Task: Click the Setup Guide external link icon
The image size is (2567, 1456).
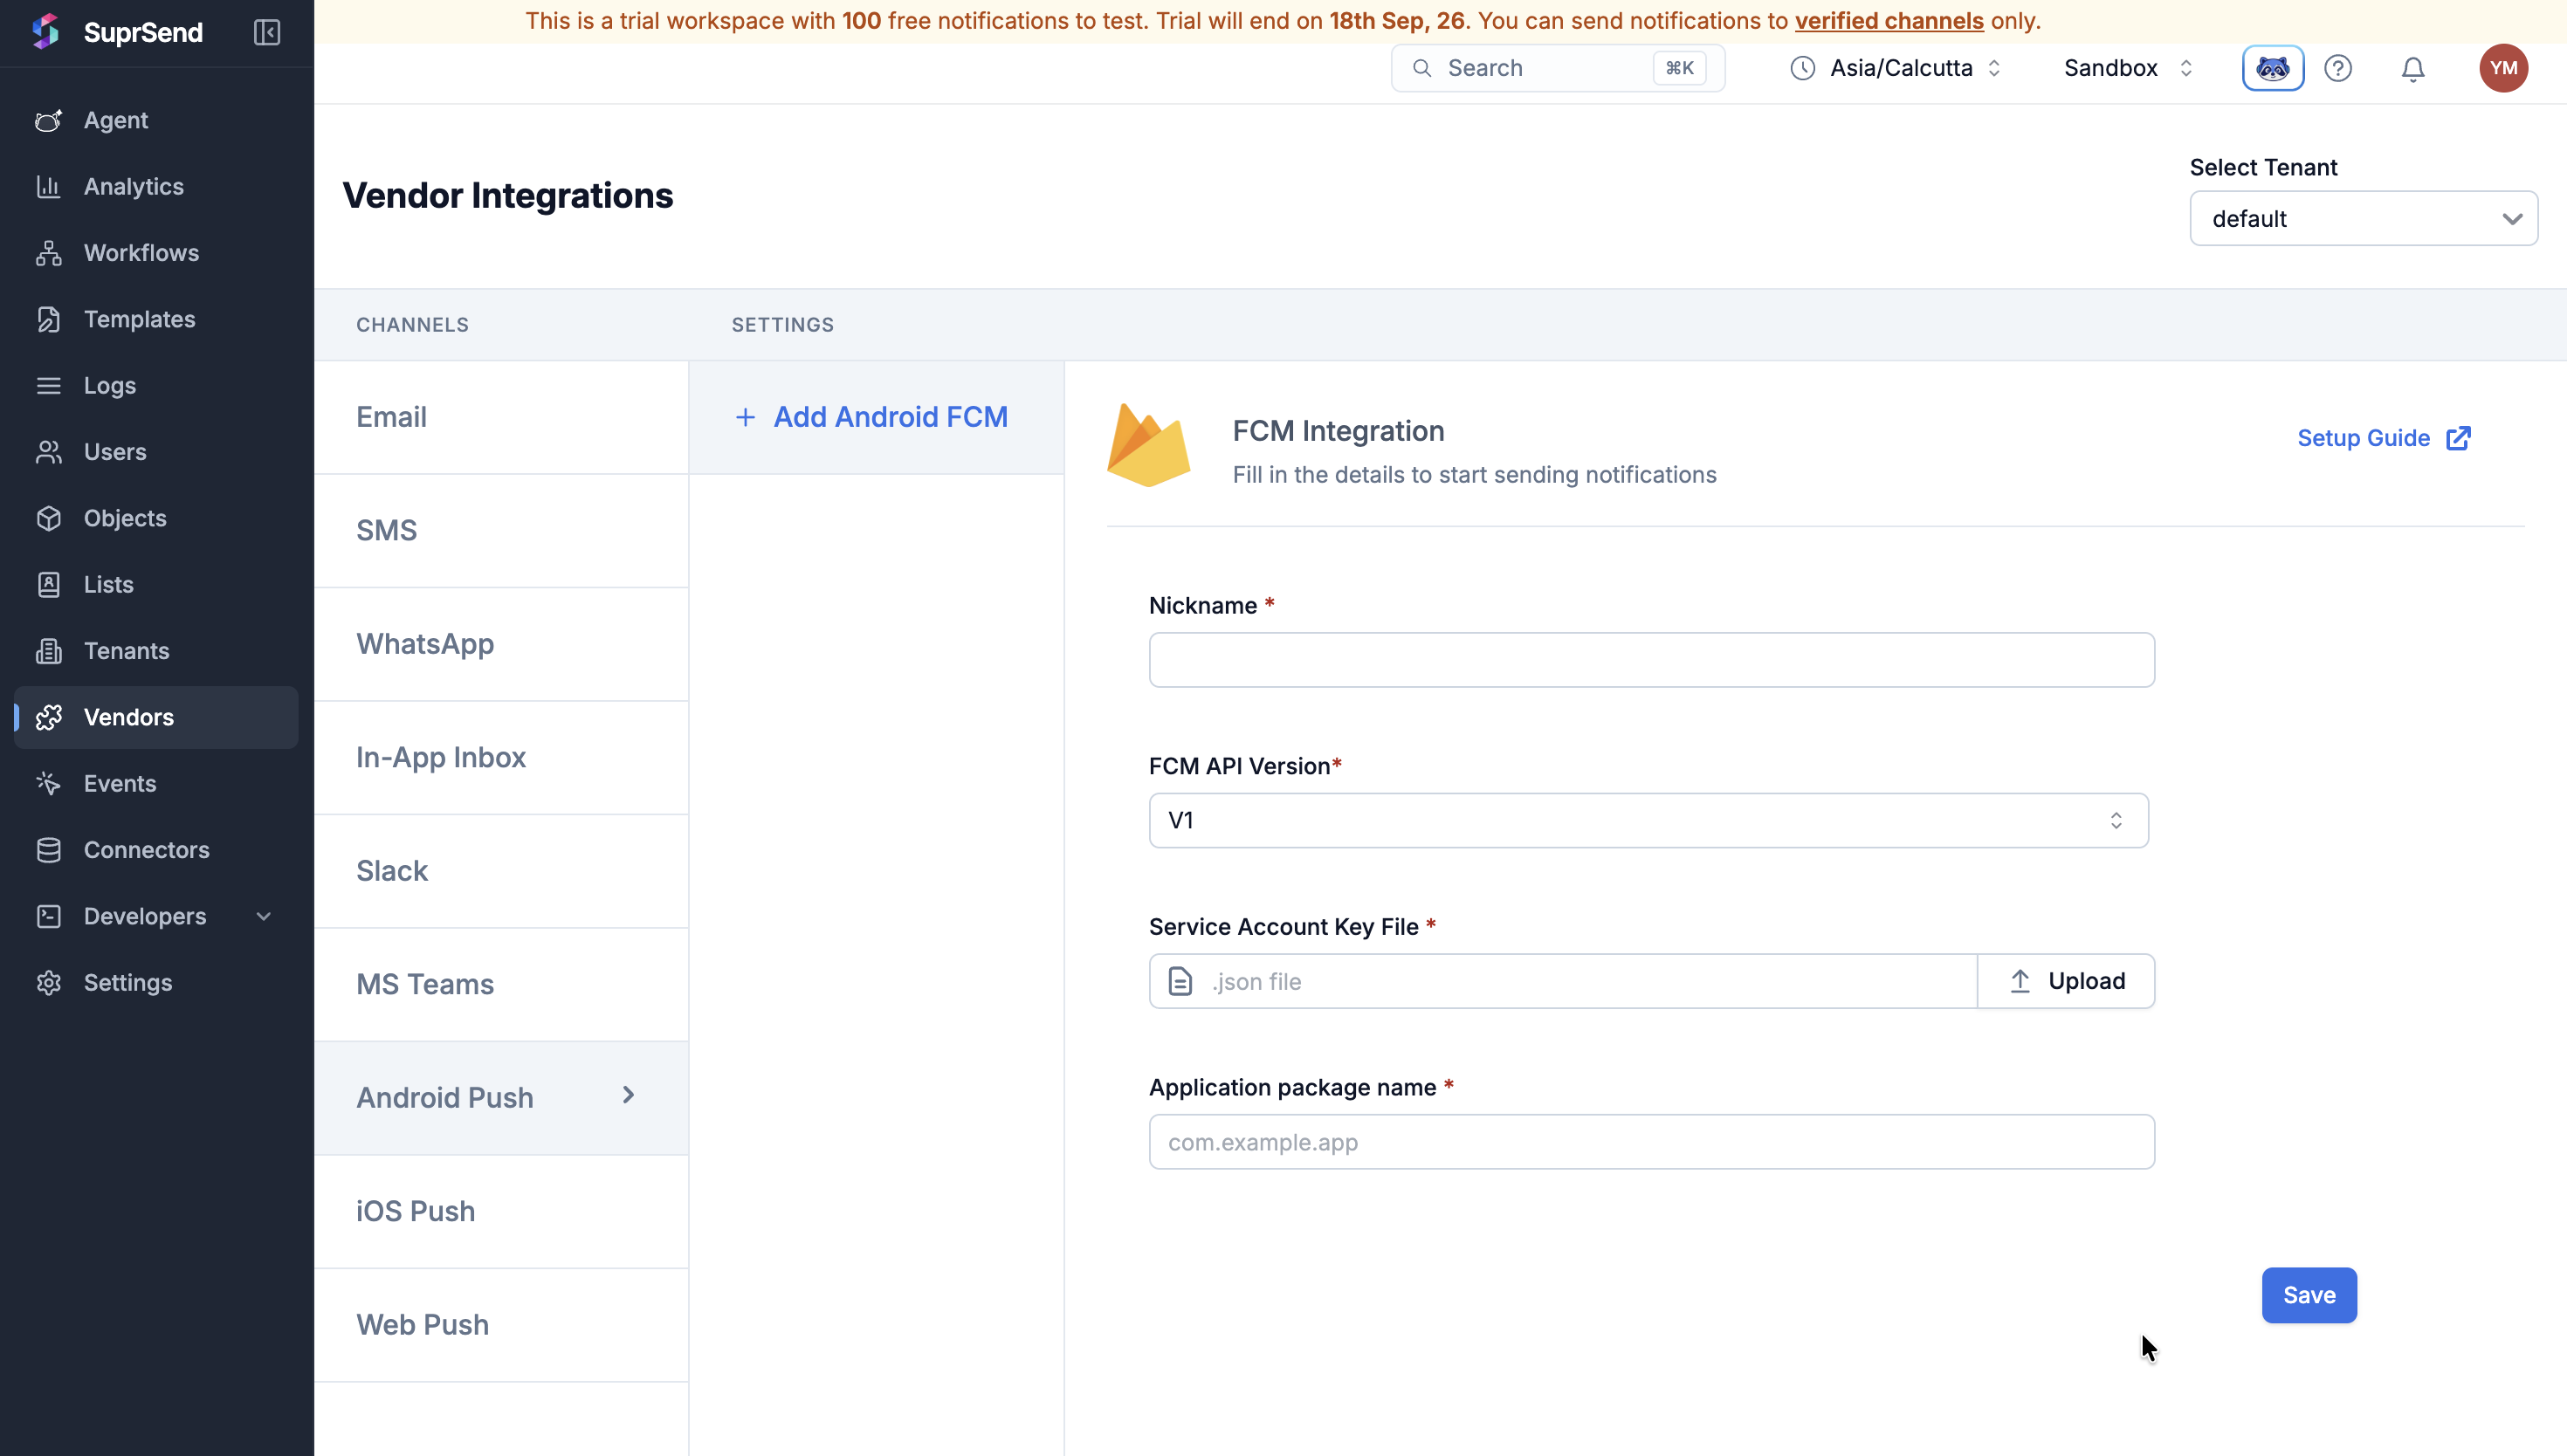Action: (2459, 438)
